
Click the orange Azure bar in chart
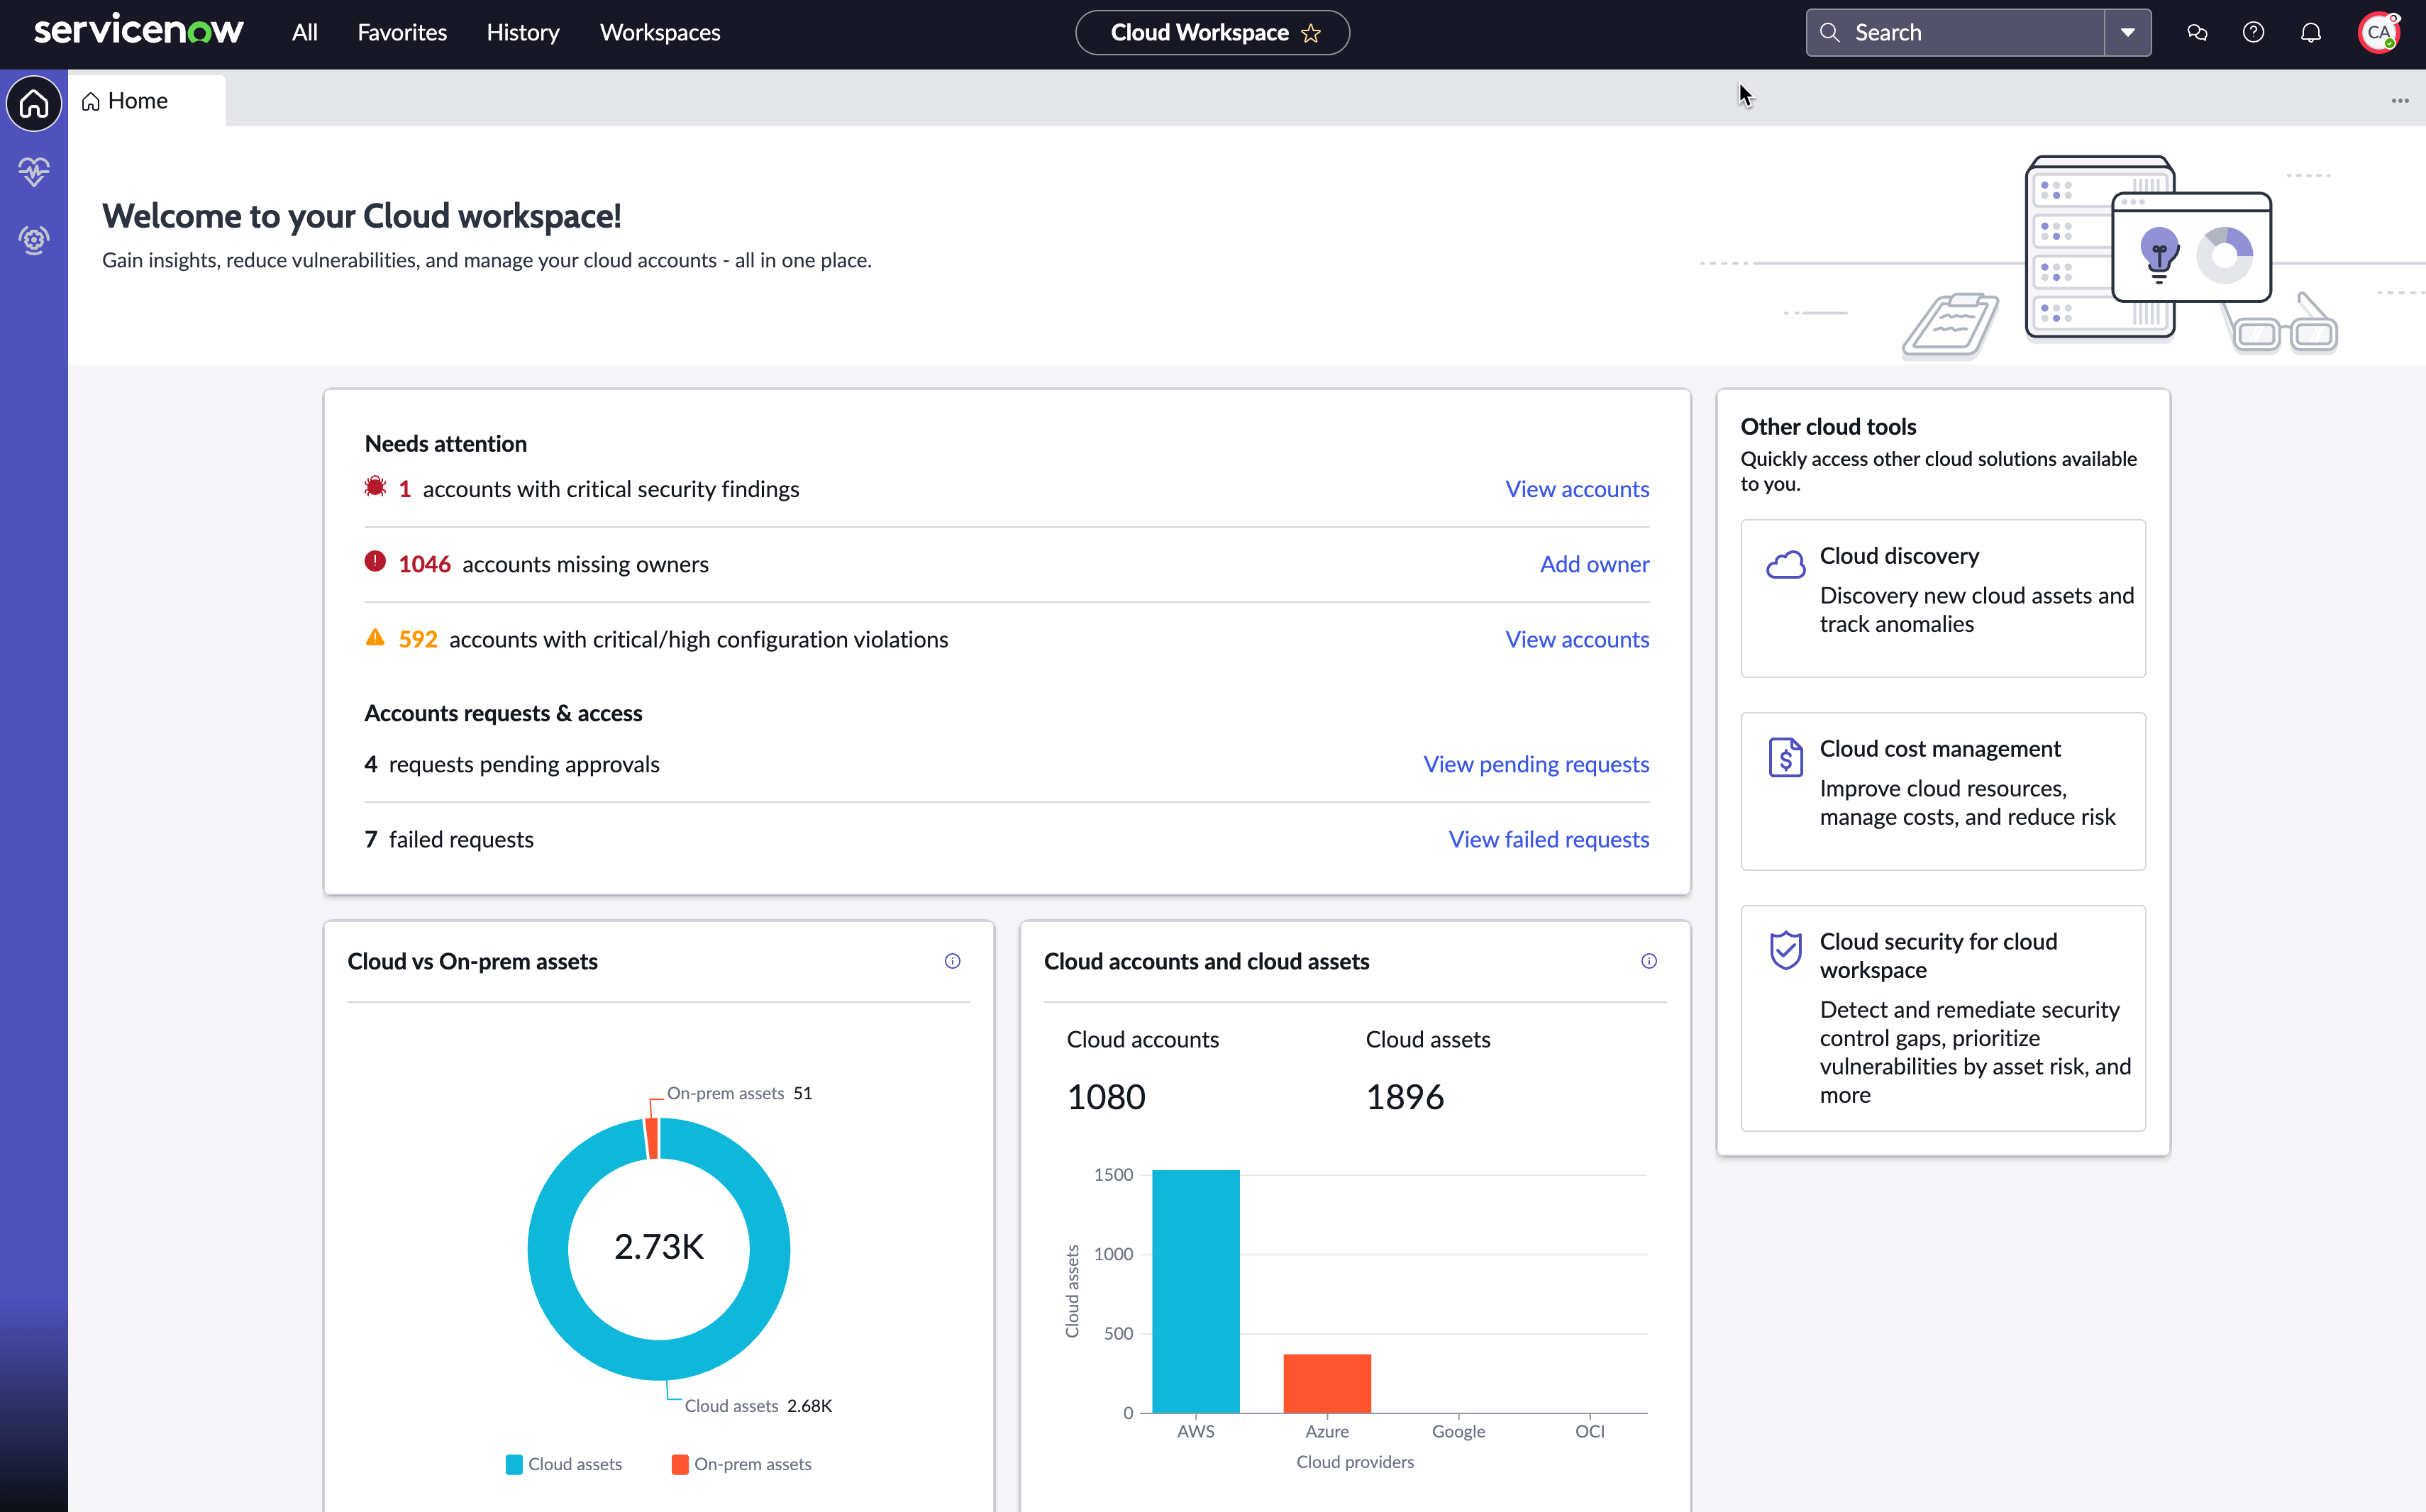pos(1327,1383)
